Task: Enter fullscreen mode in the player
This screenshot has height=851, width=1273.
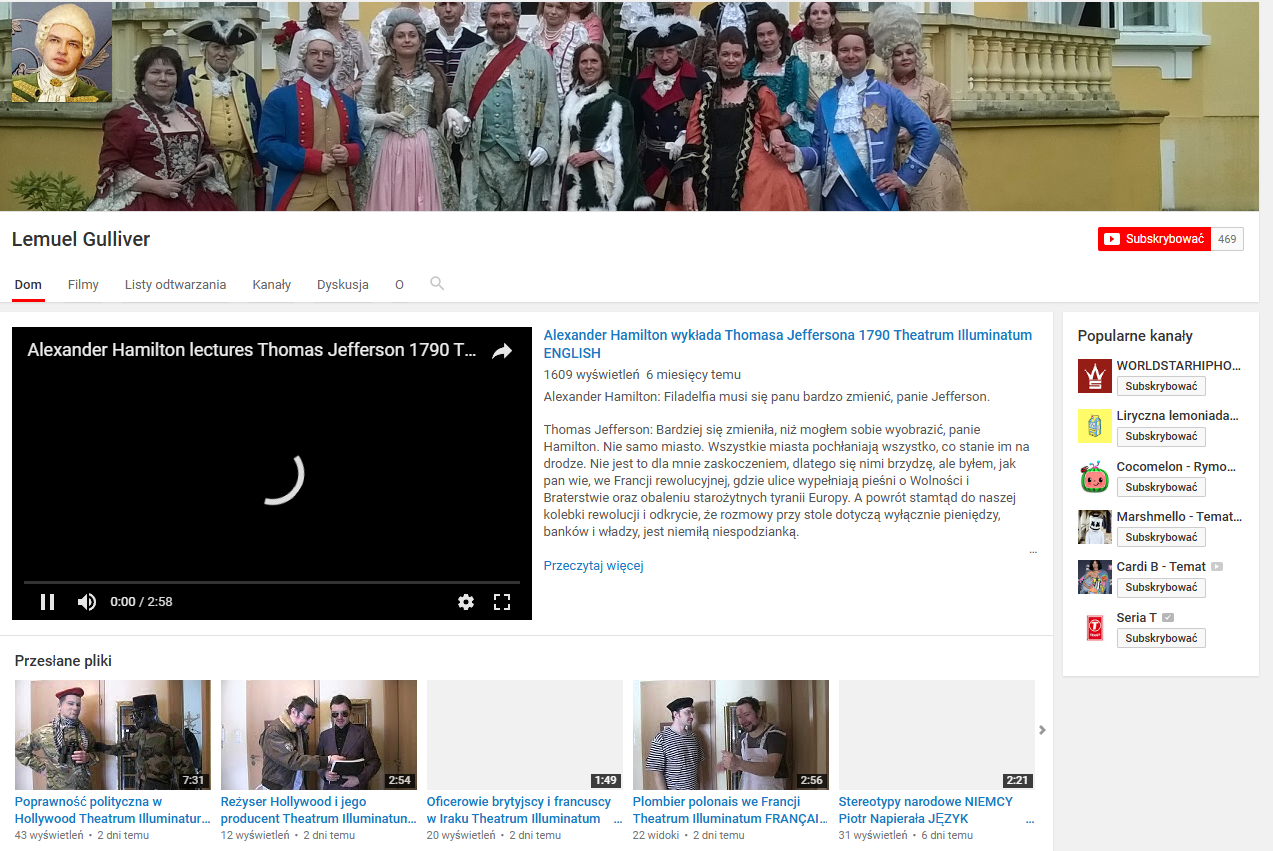Action: [502, 601]
